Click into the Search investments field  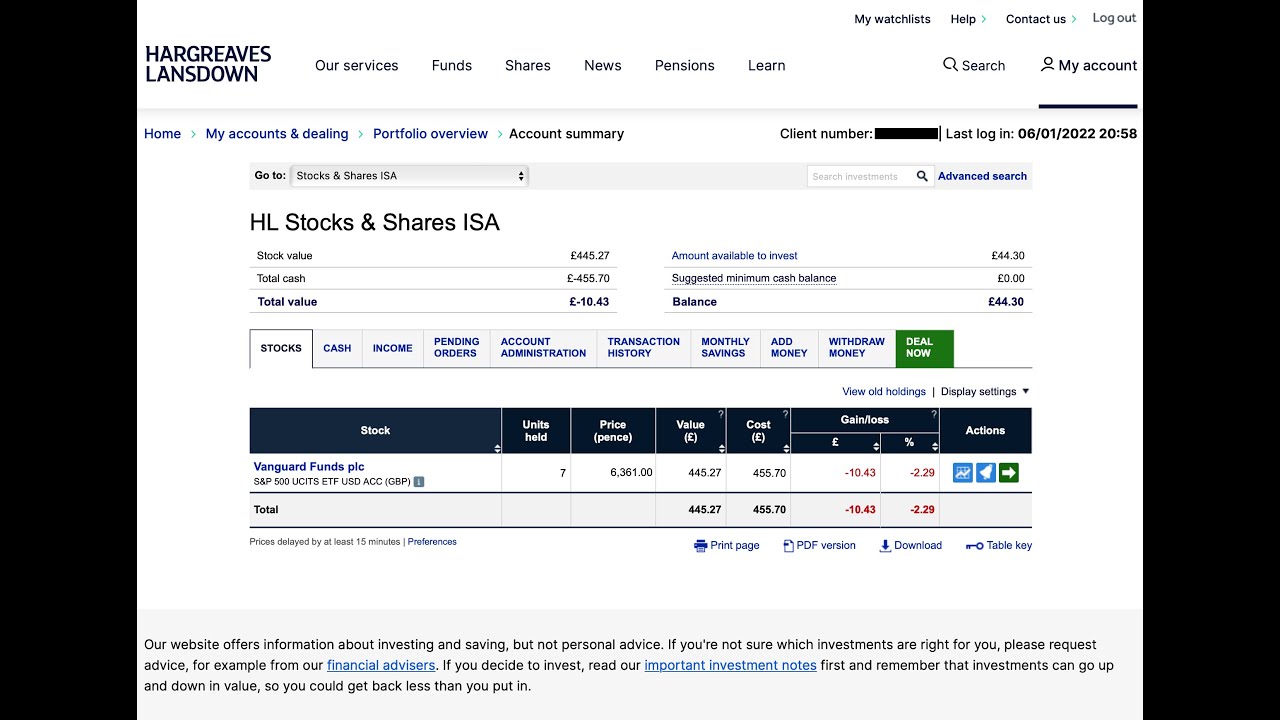coord(860,176)
